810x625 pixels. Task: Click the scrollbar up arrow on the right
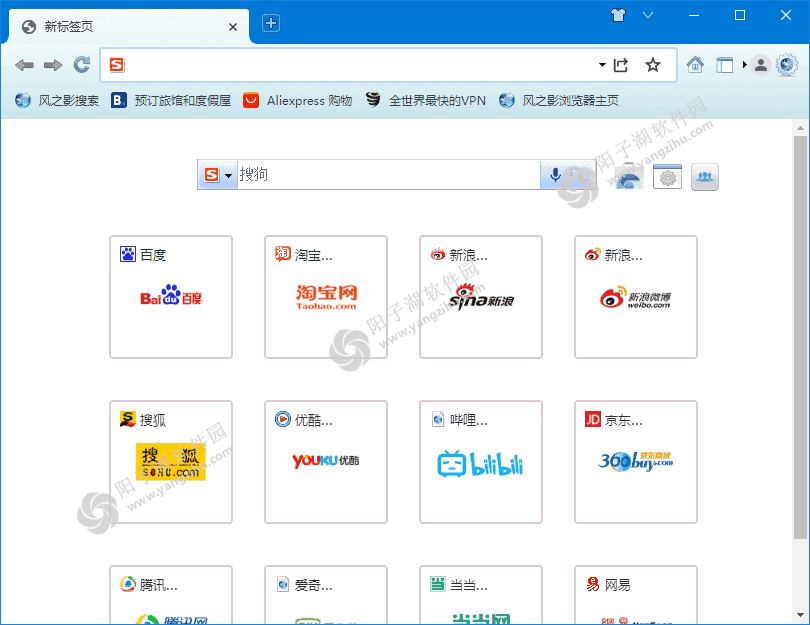pos(799,126)
